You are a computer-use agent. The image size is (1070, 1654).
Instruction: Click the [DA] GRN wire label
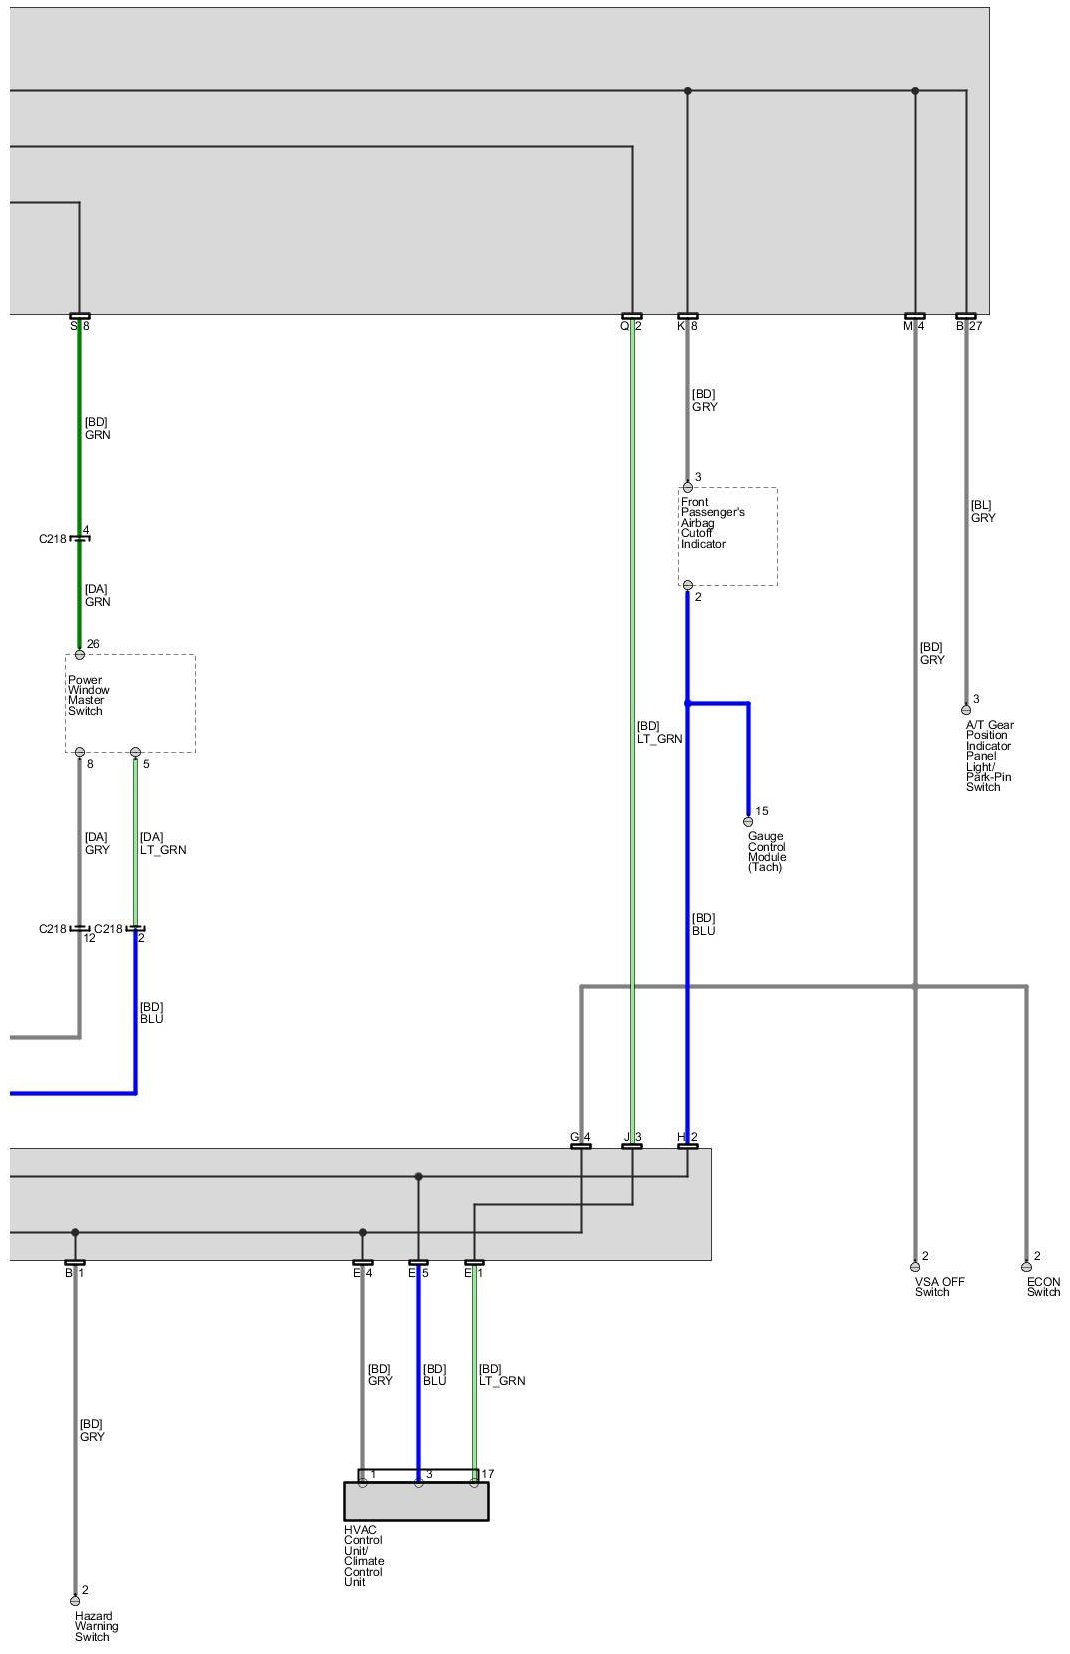[x=97, y=595]
